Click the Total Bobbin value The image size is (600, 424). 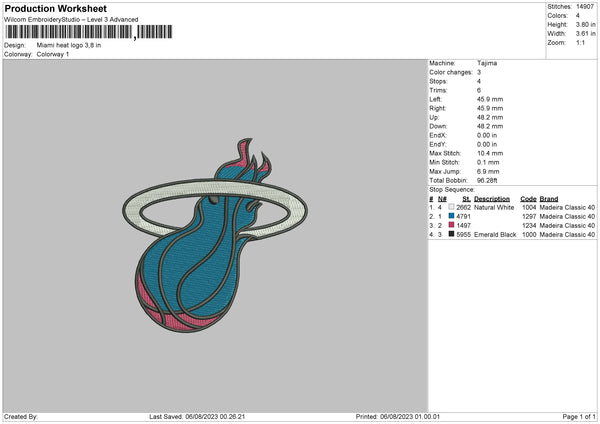(487, 180)
